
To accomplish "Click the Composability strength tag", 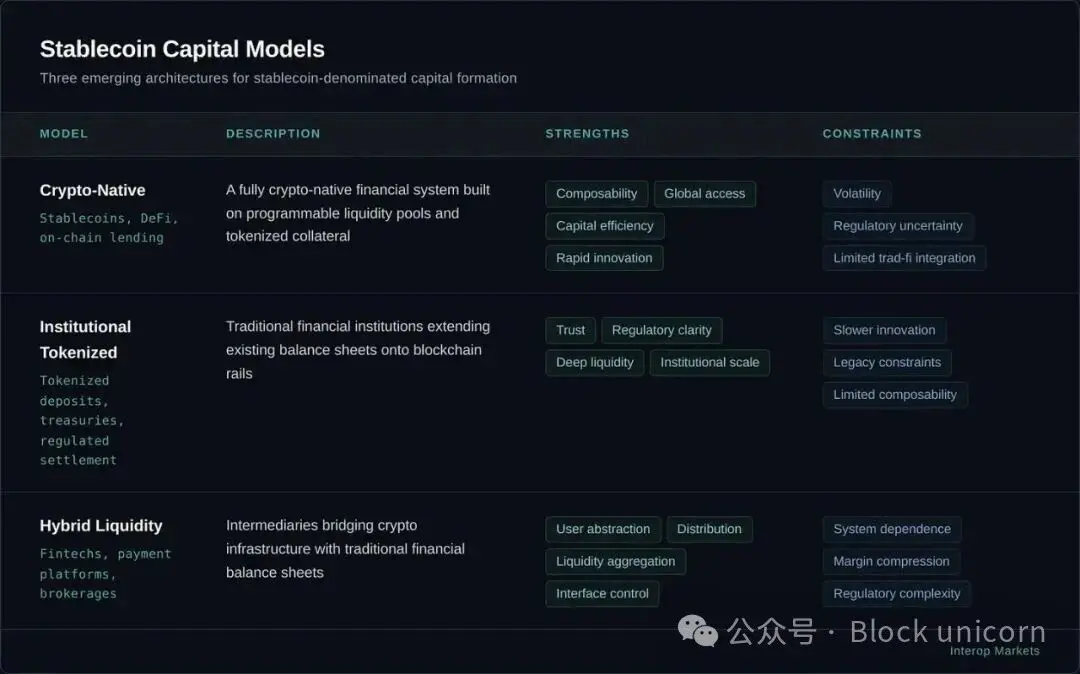I will (596, 194).
